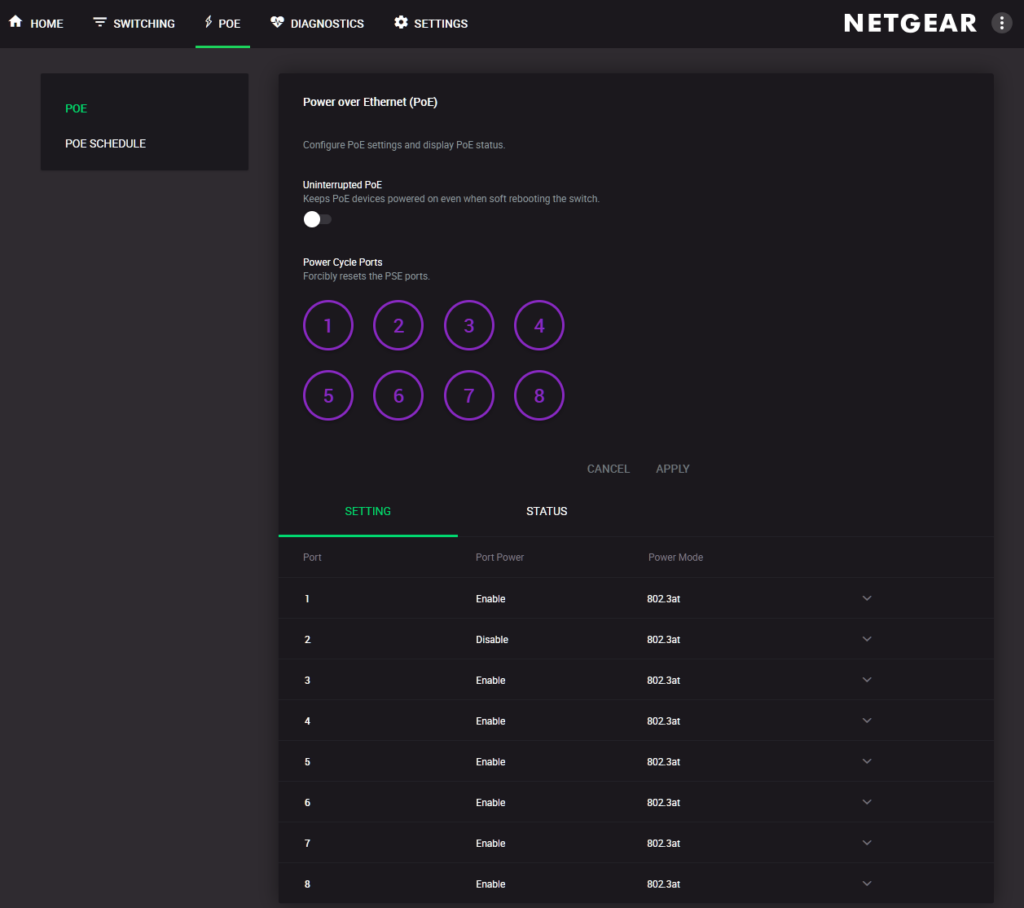Open POE SCHEDULE in the sidebar
This screenshot has height=908, width=1024.
(105, 144)
